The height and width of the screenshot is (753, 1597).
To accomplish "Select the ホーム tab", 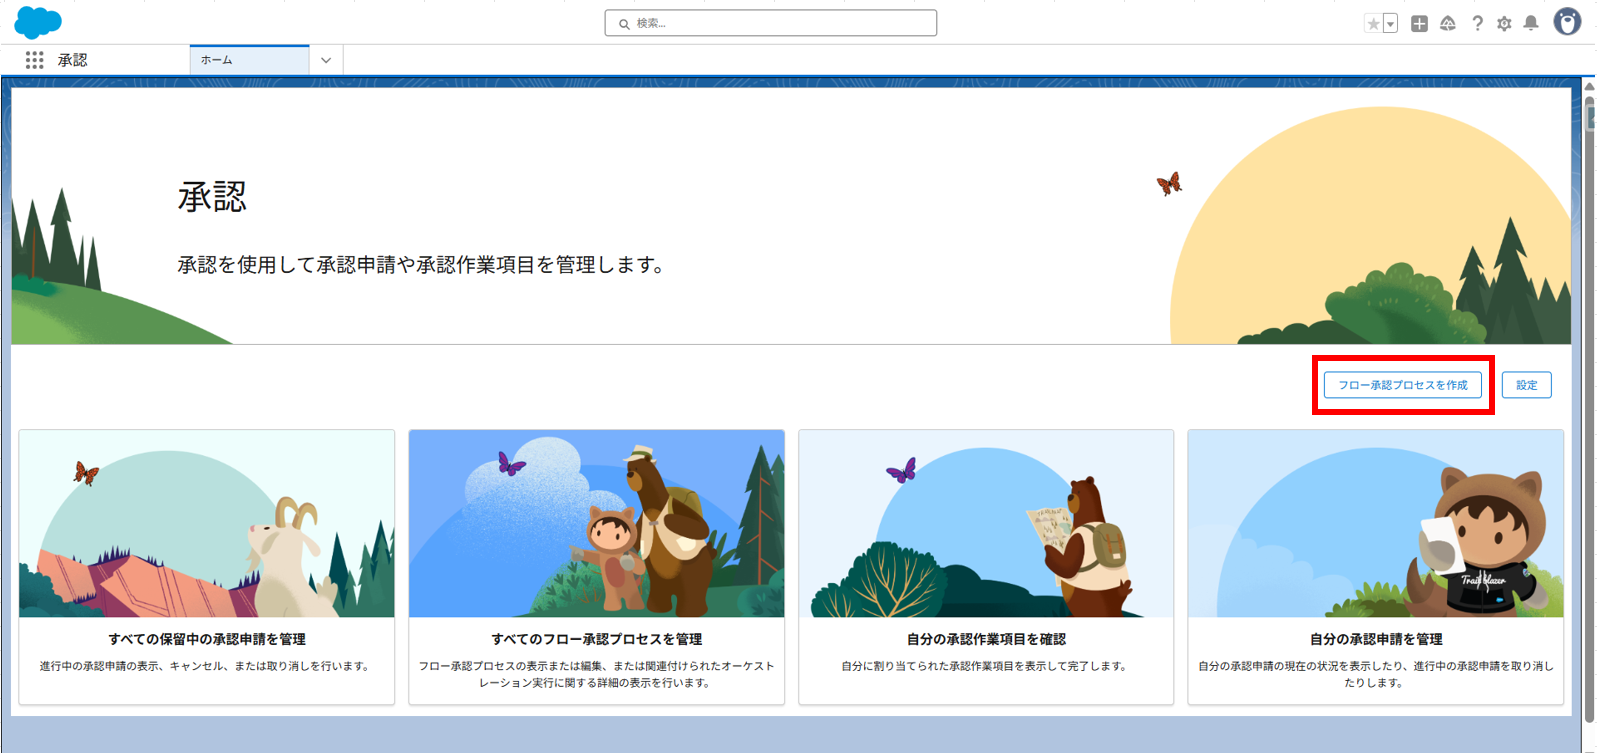I will [249, 60].
